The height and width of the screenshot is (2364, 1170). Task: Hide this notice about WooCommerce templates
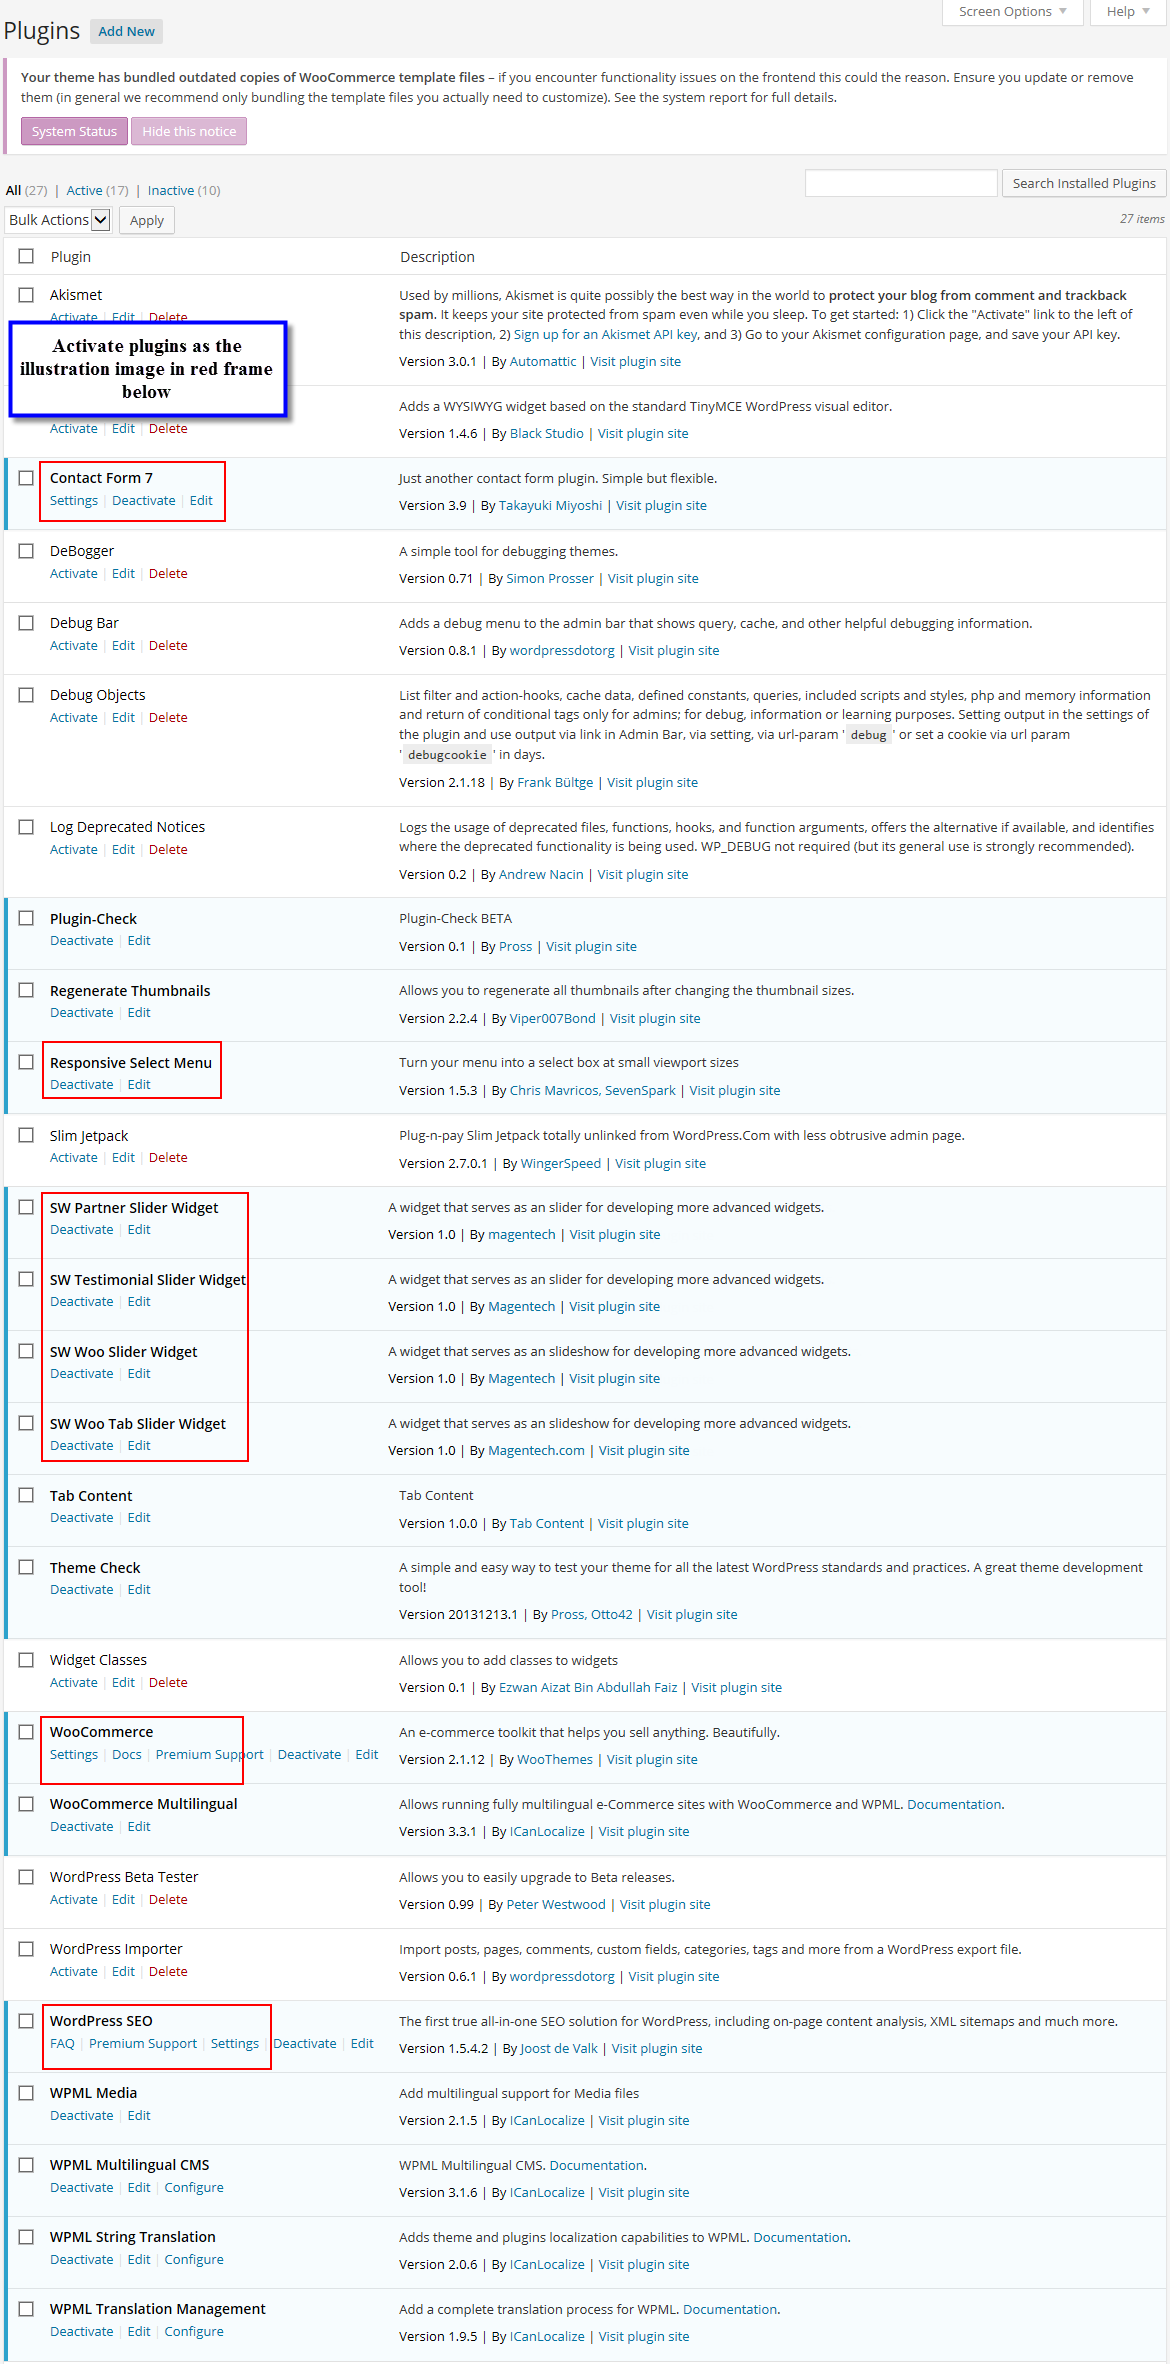189,131
